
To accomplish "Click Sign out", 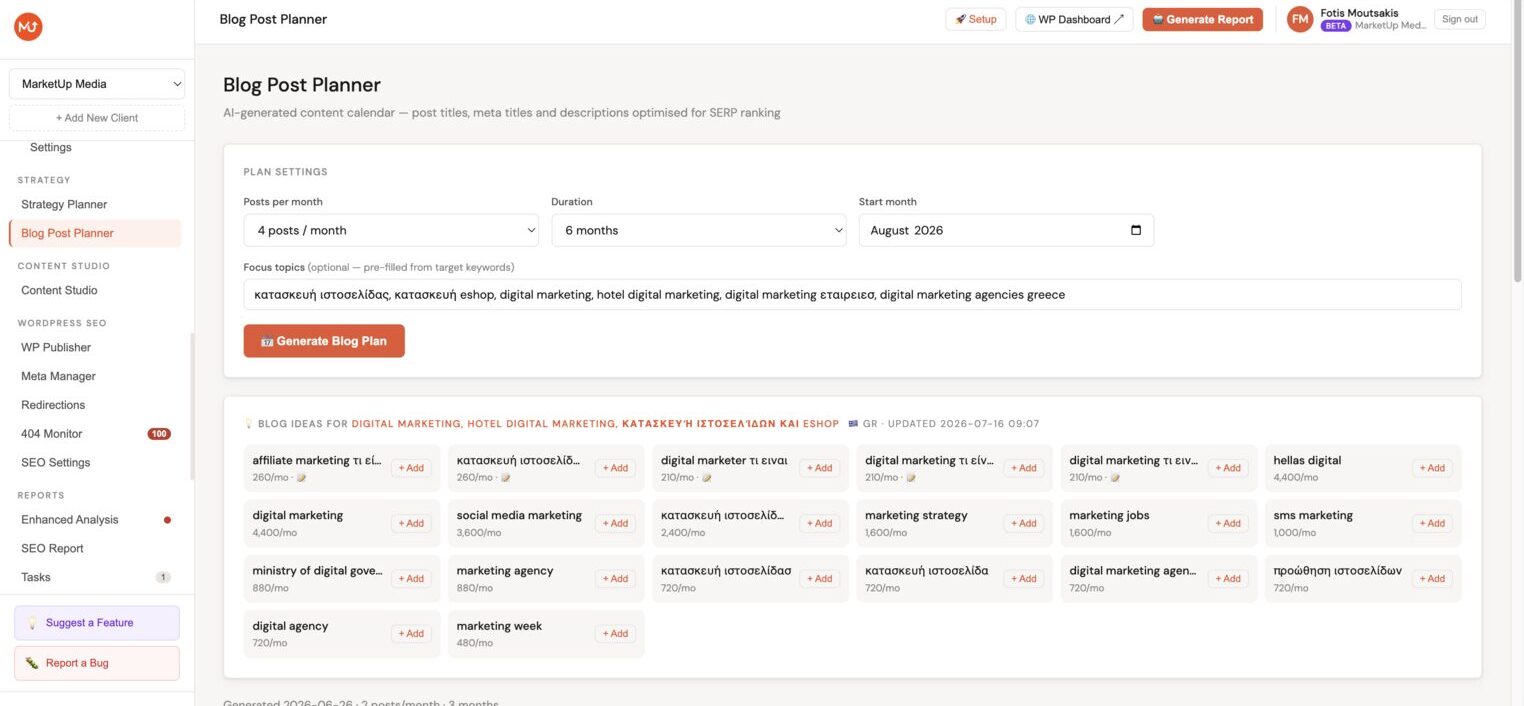I will point(1460,19).
